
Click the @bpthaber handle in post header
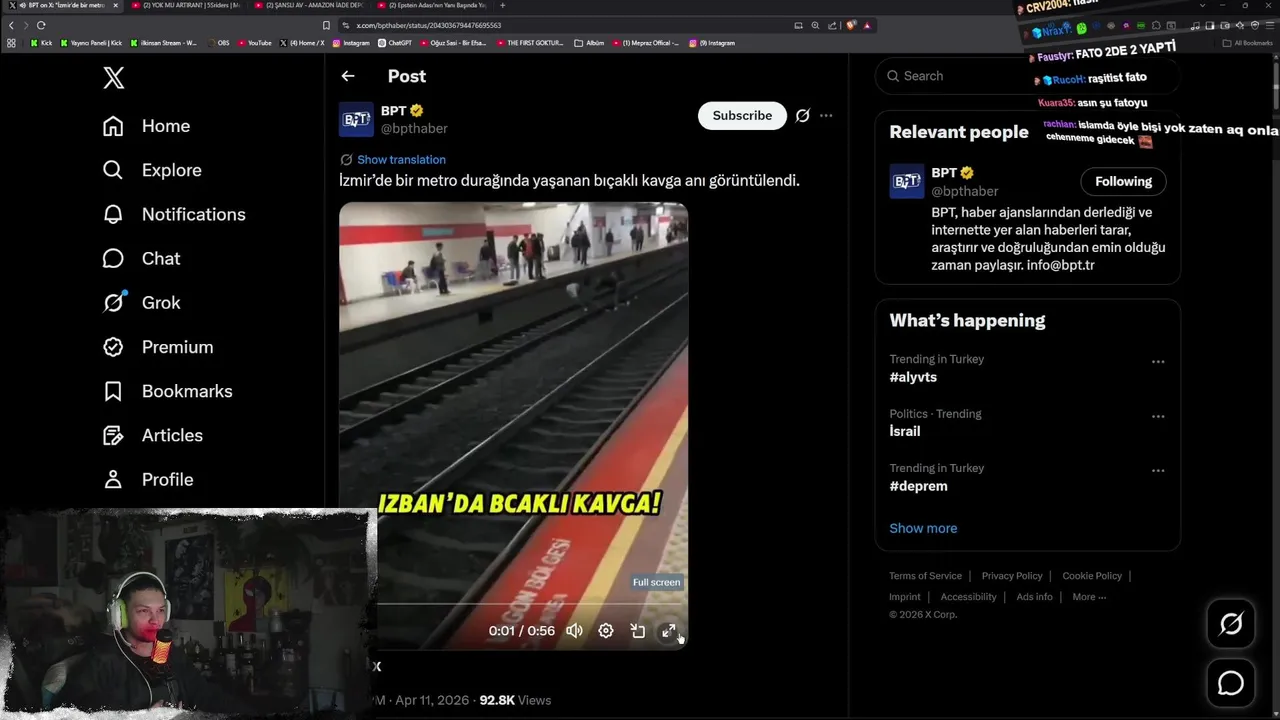[x=414, y=128]
